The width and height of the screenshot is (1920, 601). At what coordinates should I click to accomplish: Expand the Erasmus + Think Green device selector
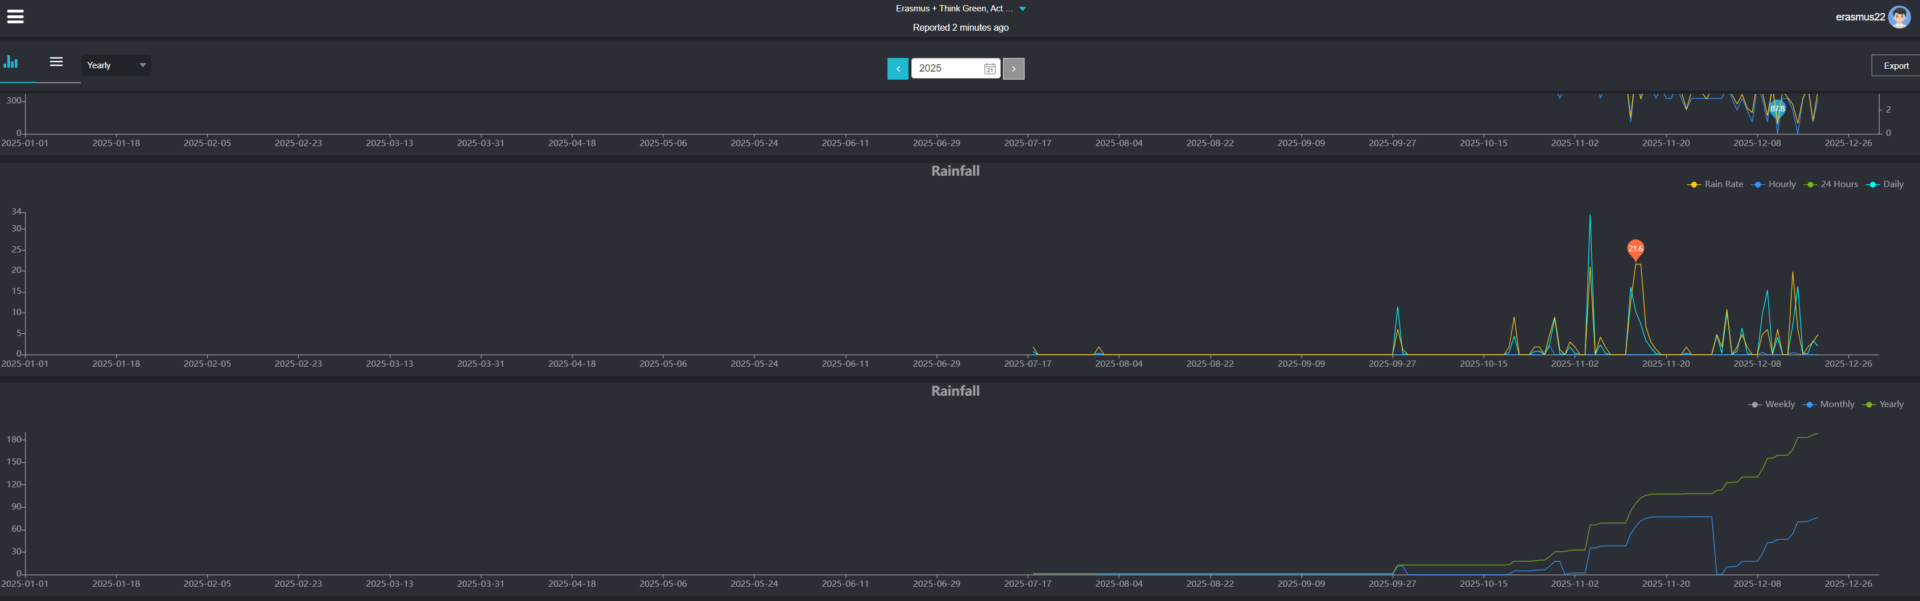tap(1022, 9)
